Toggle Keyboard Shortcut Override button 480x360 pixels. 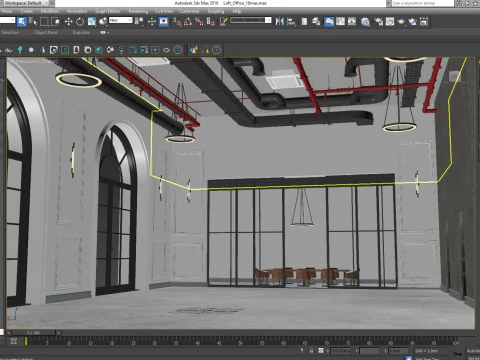[x=164, y=22]
